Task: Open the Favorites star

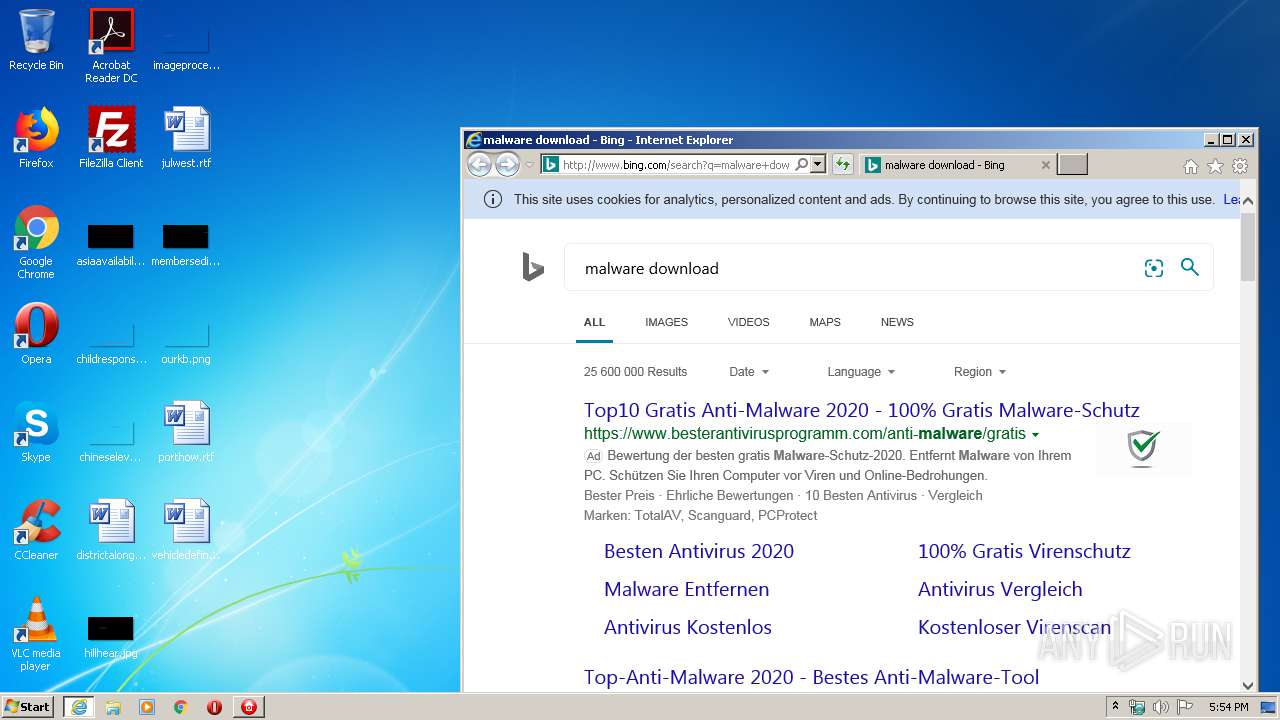Action: [1215, 166]
